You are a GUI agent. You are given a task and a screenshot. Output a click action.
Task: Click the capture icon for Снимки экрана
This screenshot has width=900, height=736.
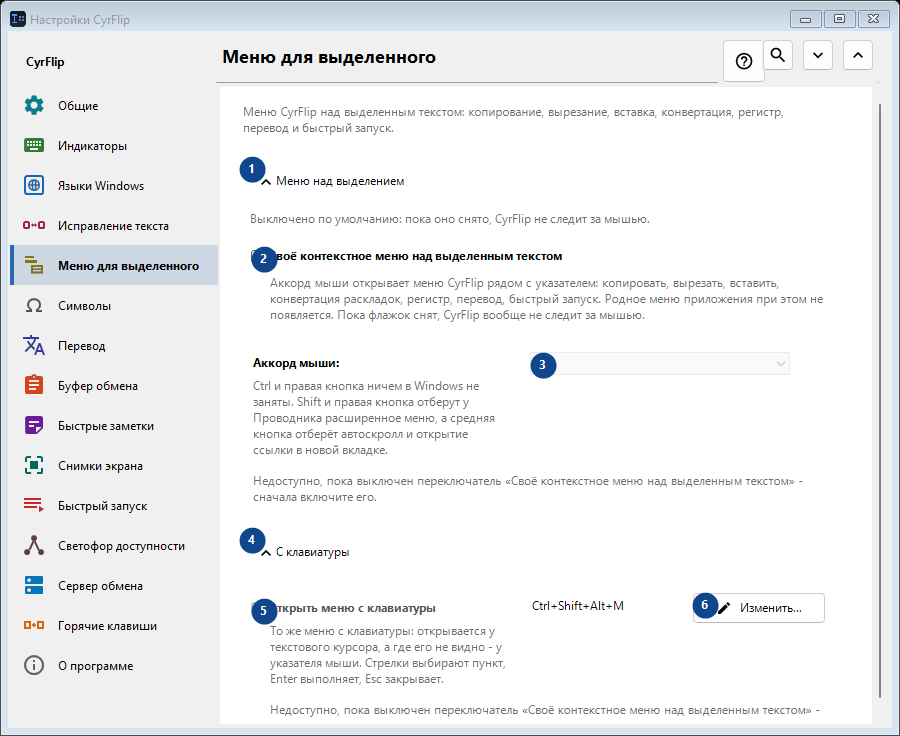(34, 466)
